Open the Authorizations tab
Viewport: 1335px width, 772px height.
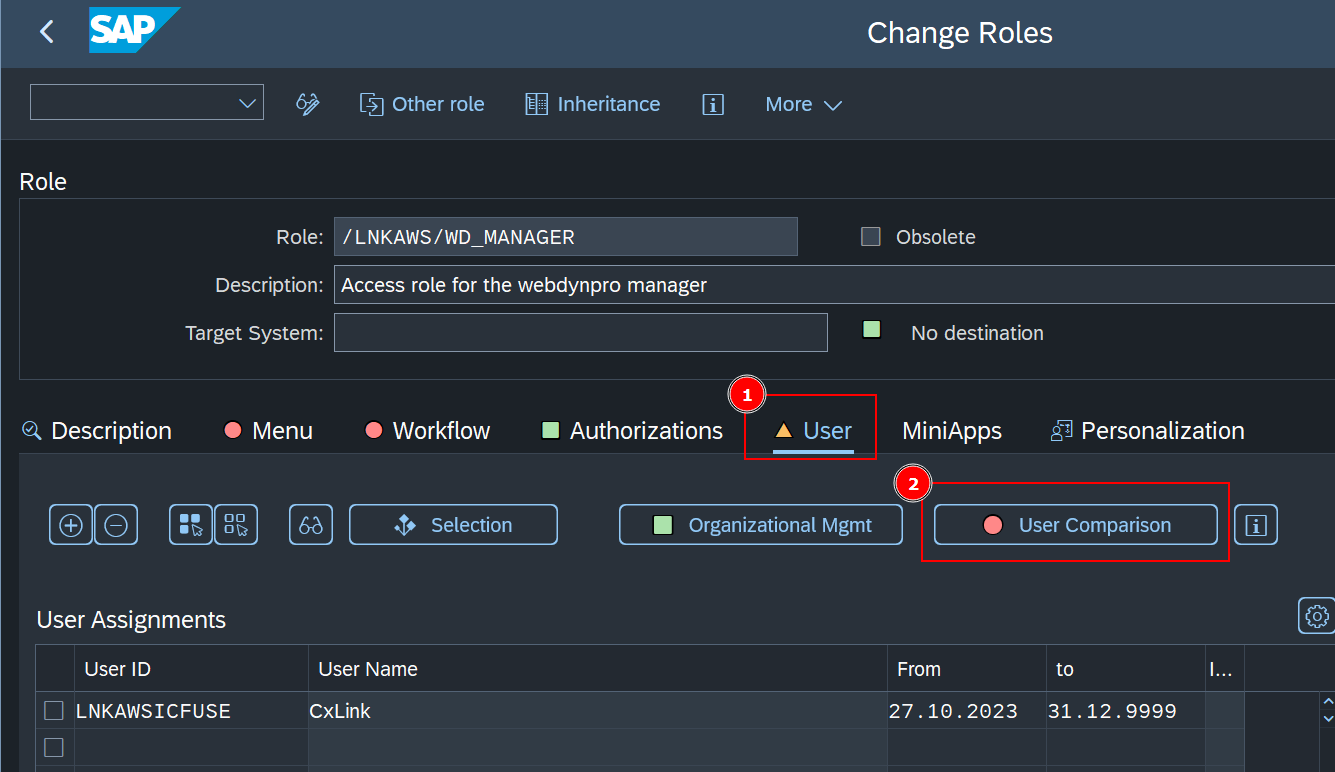tap(632, 431)
